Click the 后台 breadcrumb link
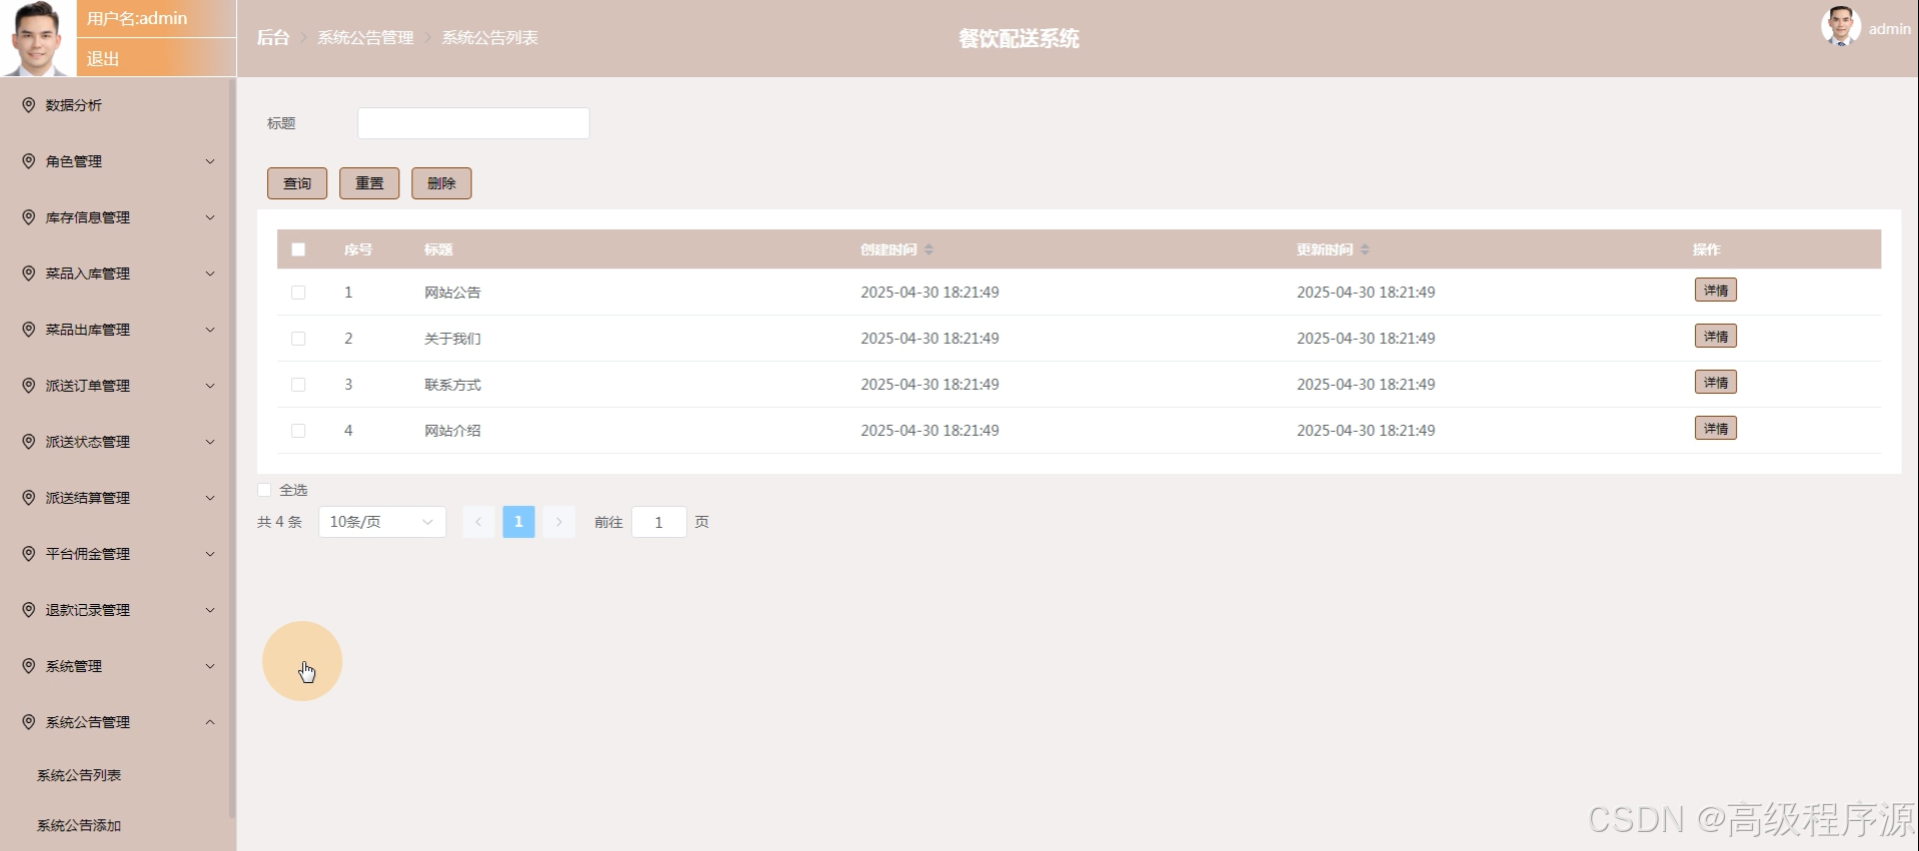 [273, 37]
